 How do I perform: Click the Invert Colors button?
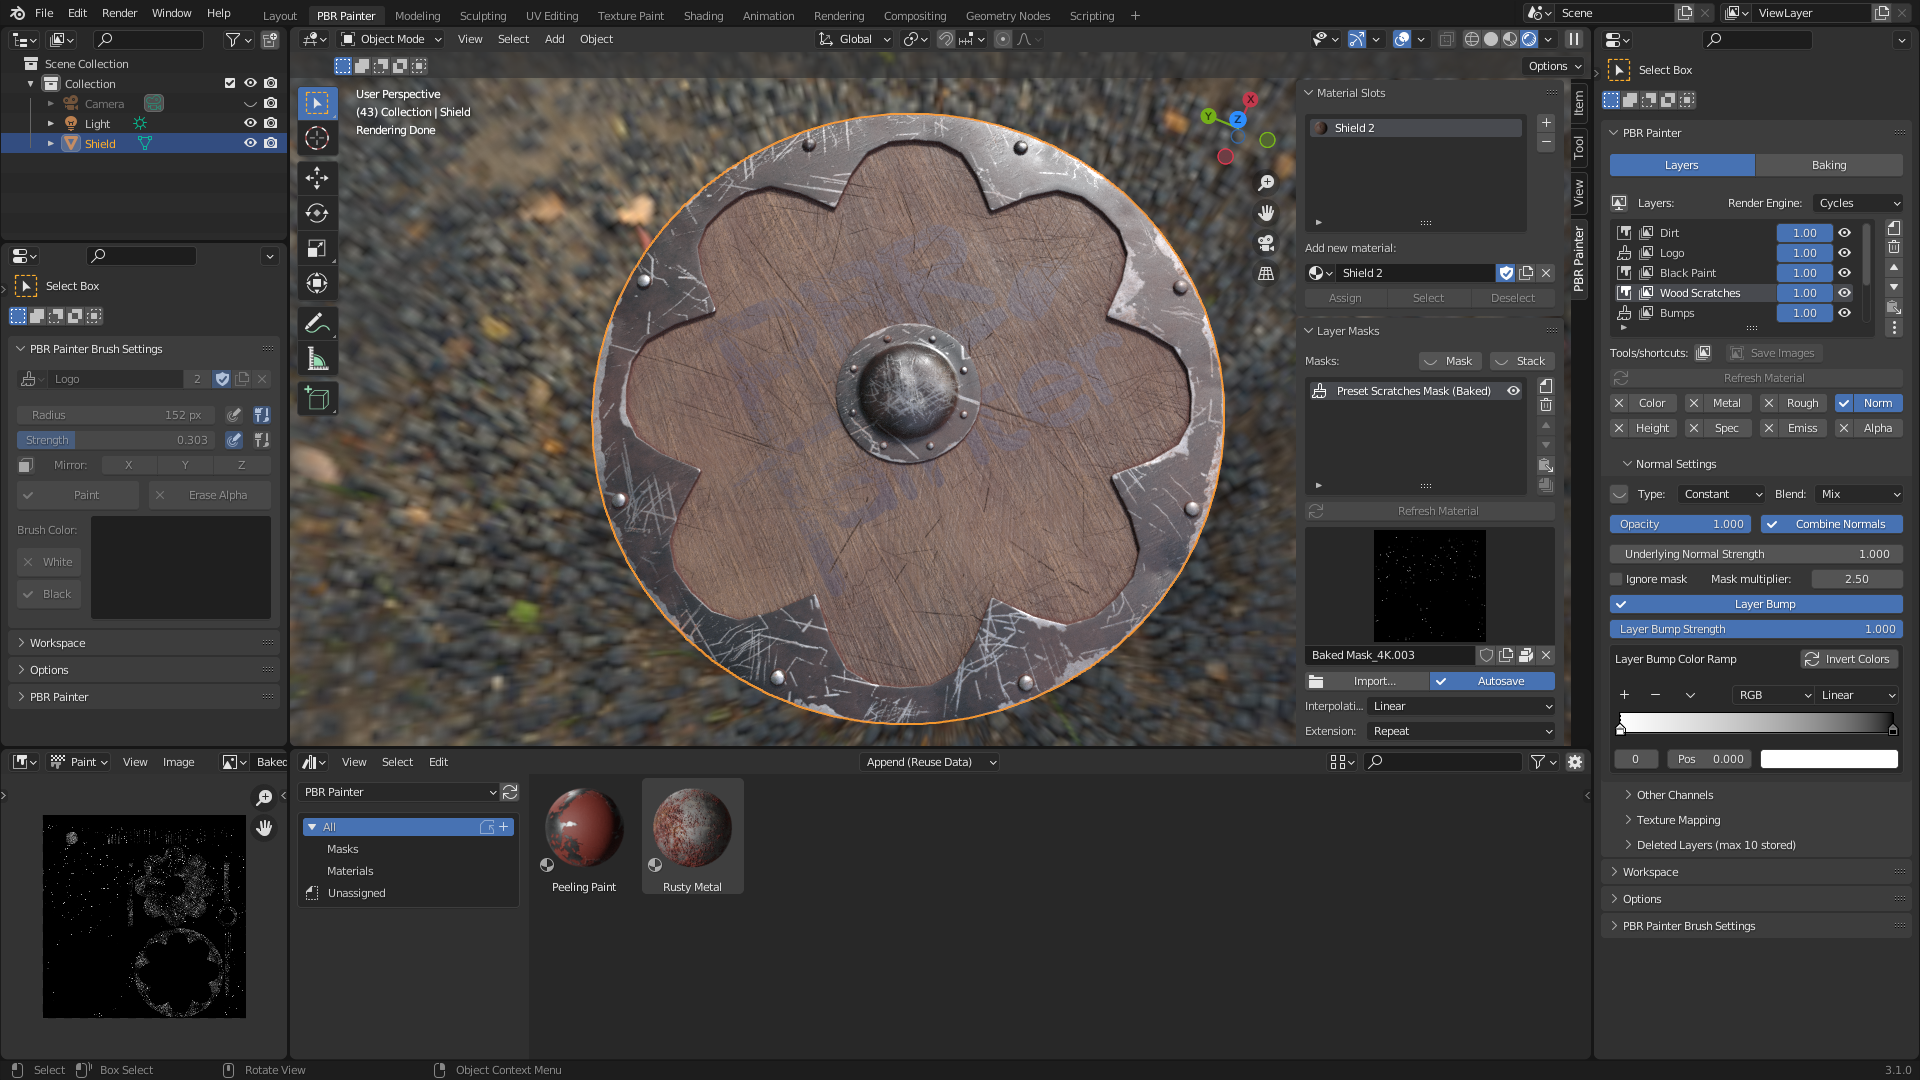[1850, 659]
